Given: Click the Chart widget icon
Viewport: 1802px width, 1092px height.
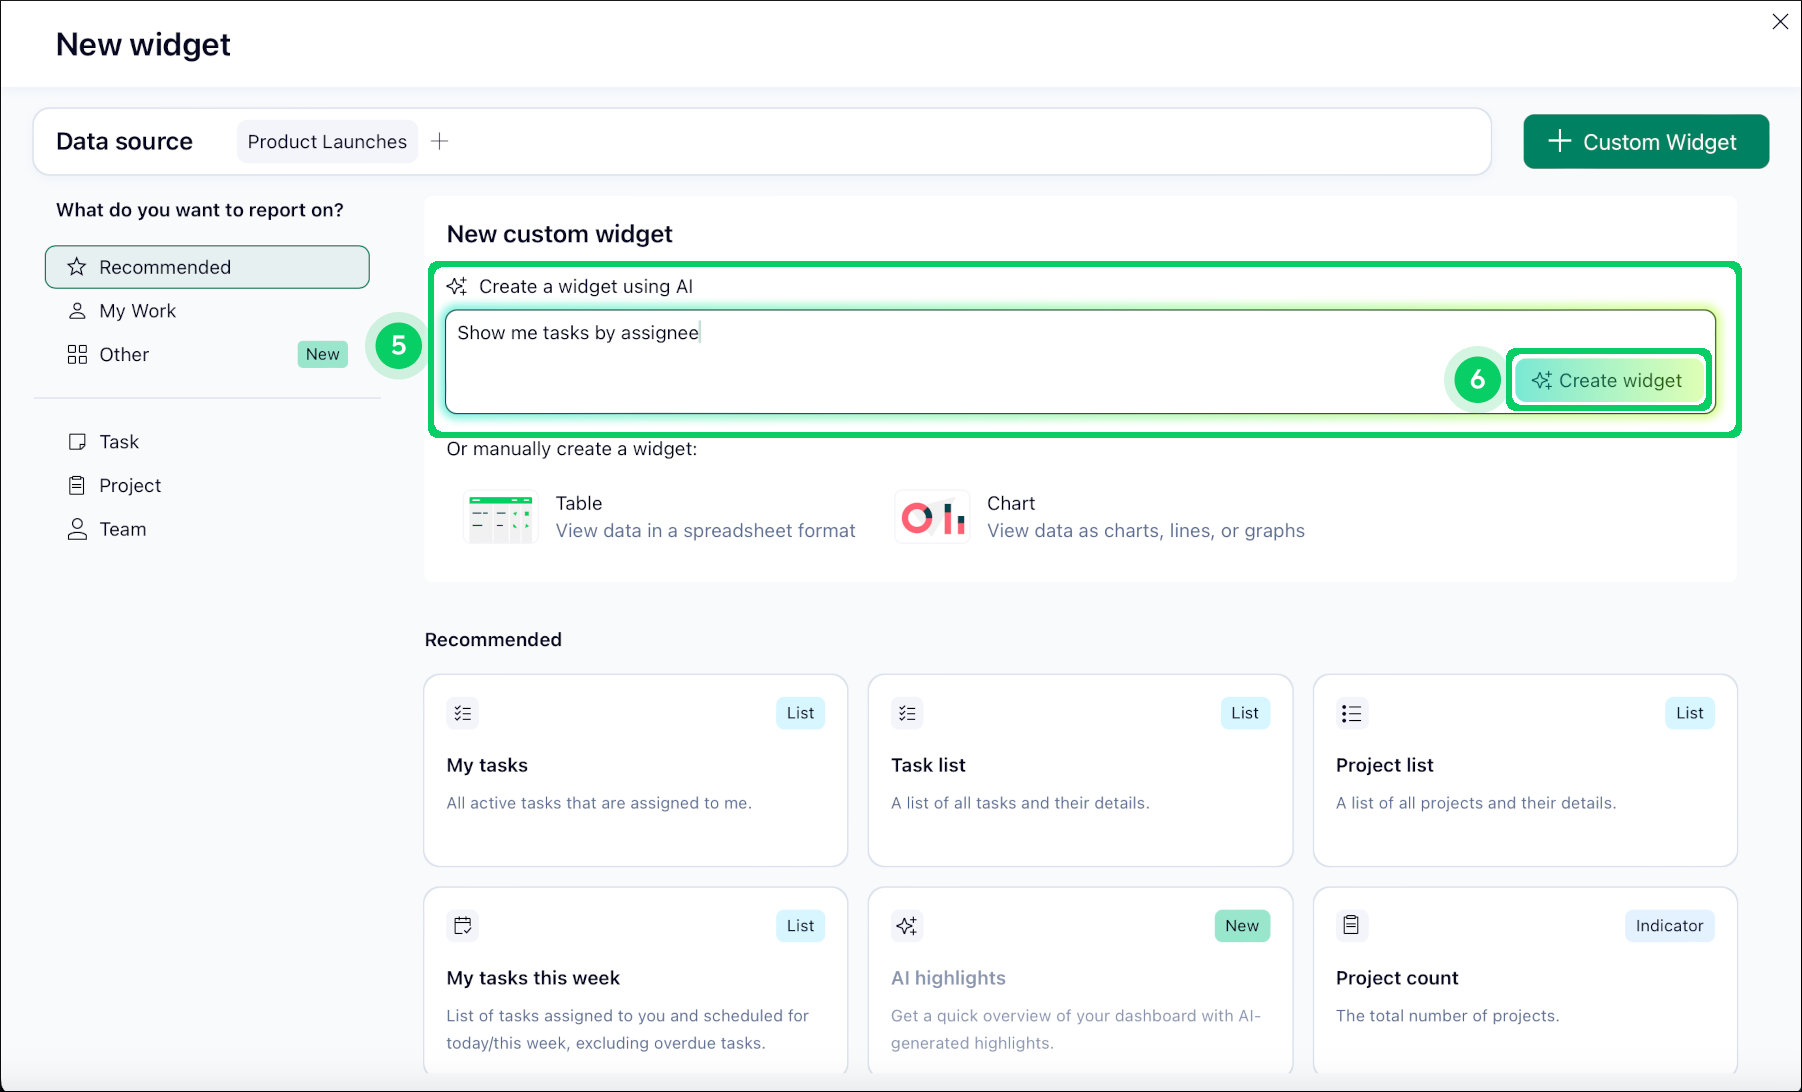Looking at the screenshot, I should click(932, 517).
